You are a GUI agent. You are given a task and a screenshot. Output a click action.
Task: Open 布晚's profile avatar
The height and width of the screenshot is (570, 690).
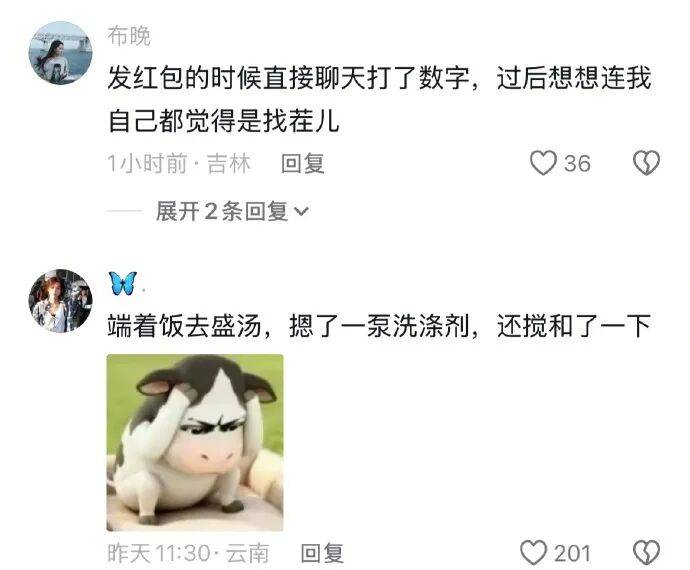60,53
